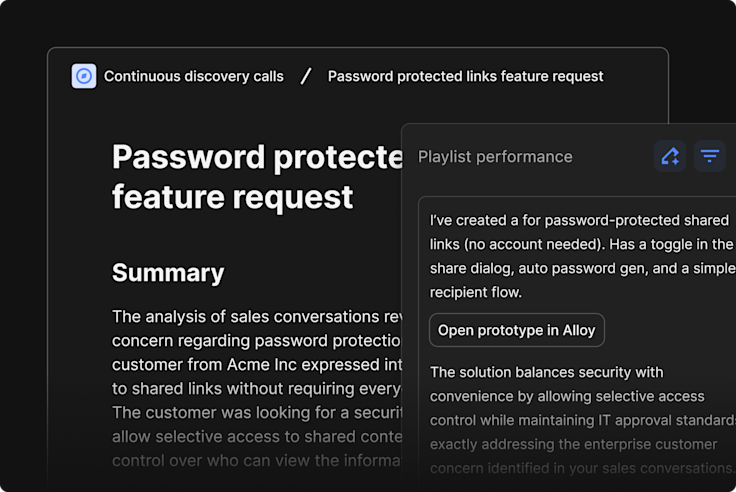The height and width of the screenshot is (492, 736).
Task: Select the Summary section heading
Action: click(168, 273)
